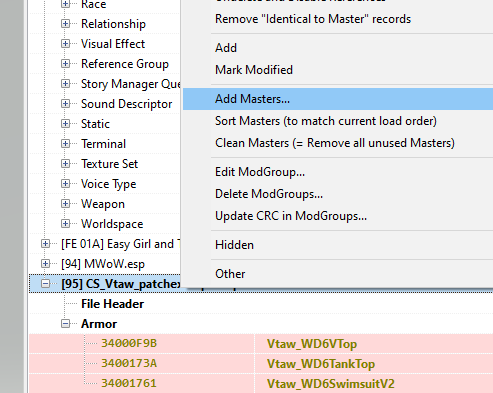Click the Vtaw_WD6VTop editor ID
Image resolution: width=493 pixels, height=393 pixels.
(x=312, y=344)
